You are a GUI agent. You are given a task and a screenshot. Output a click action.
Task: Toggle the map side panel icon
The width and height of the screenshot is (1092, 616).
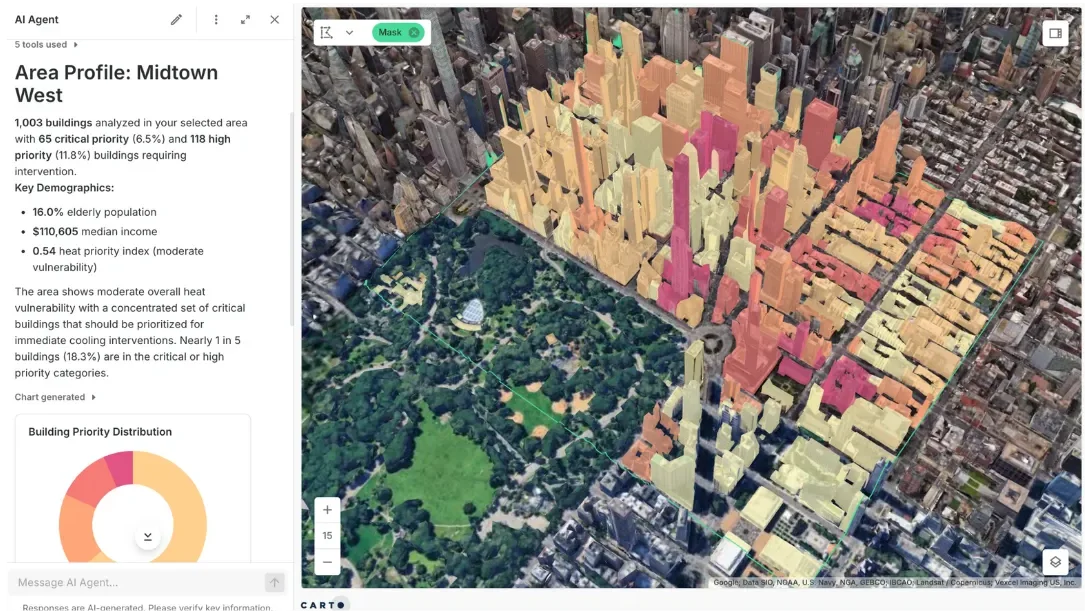click(x=1055, y=33)
